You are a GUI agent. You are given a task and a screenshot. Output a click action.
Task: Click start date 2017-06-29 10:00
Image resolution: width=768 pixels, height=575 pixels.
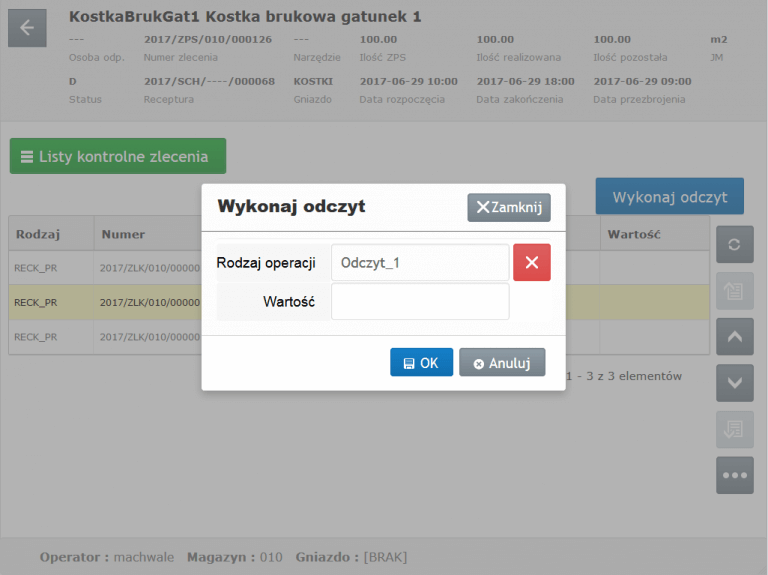coord(408,81)
